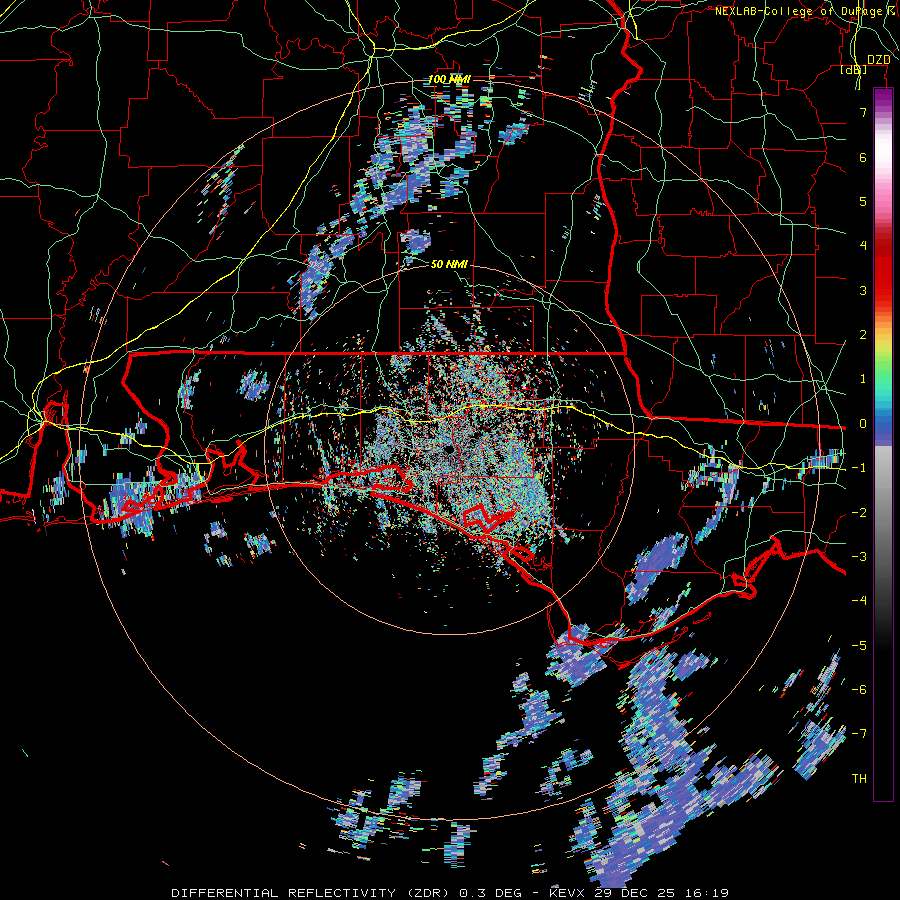Select the -4 value on color scale

tap(859, 601)
